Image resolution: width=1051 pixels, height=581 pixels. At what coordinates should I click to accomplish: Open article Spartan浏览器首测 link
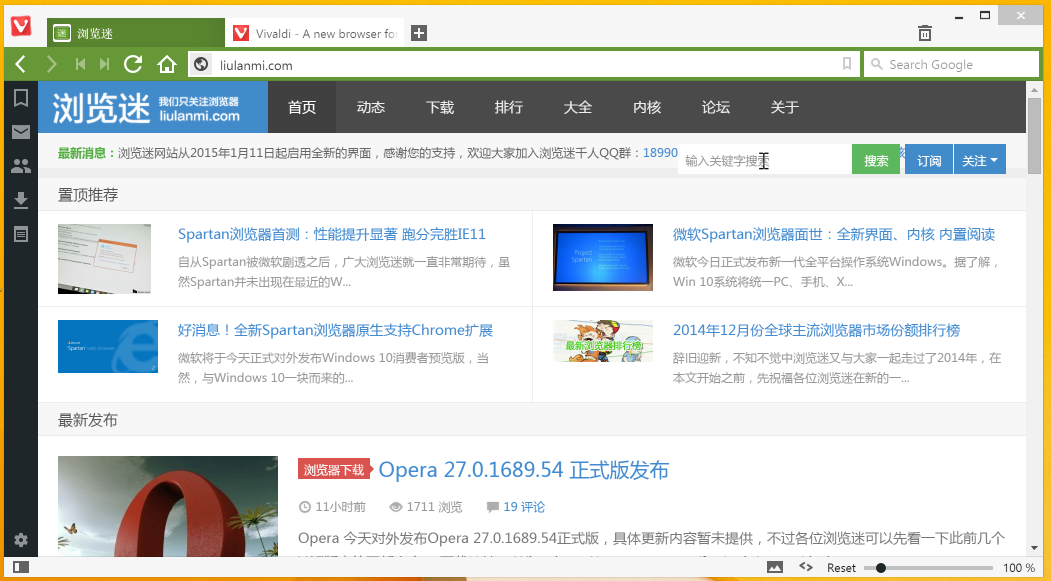click(332, 234)
